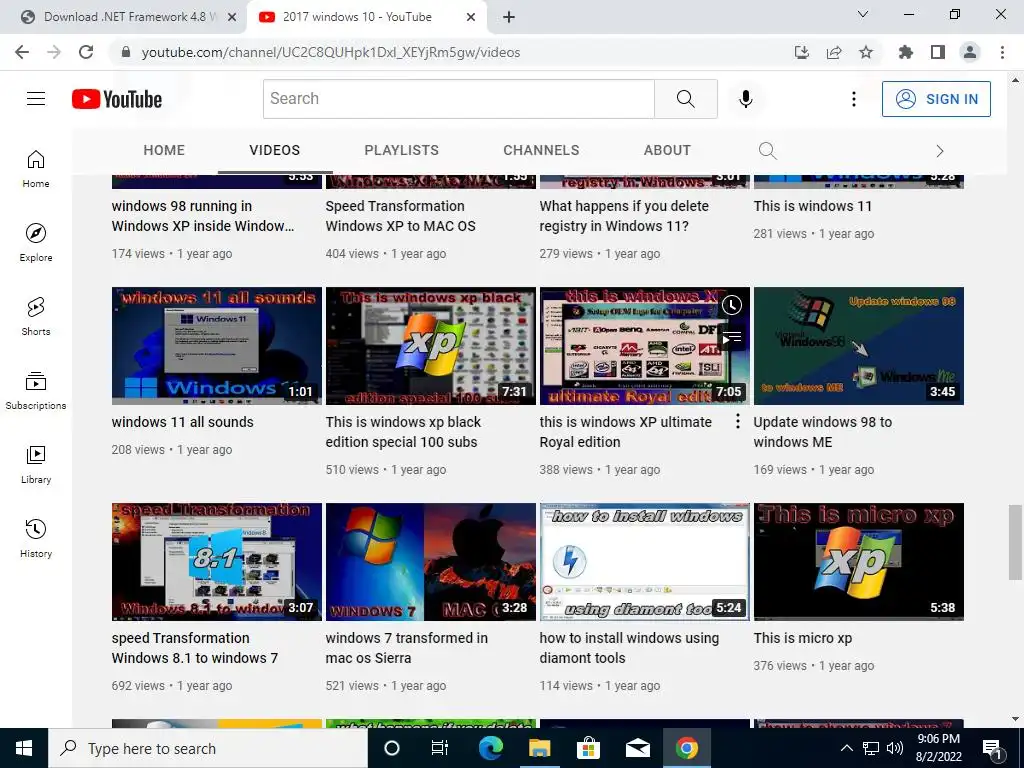Open File Explorer from taskbar
The image size is (1024, 768).
coord(539,748)
